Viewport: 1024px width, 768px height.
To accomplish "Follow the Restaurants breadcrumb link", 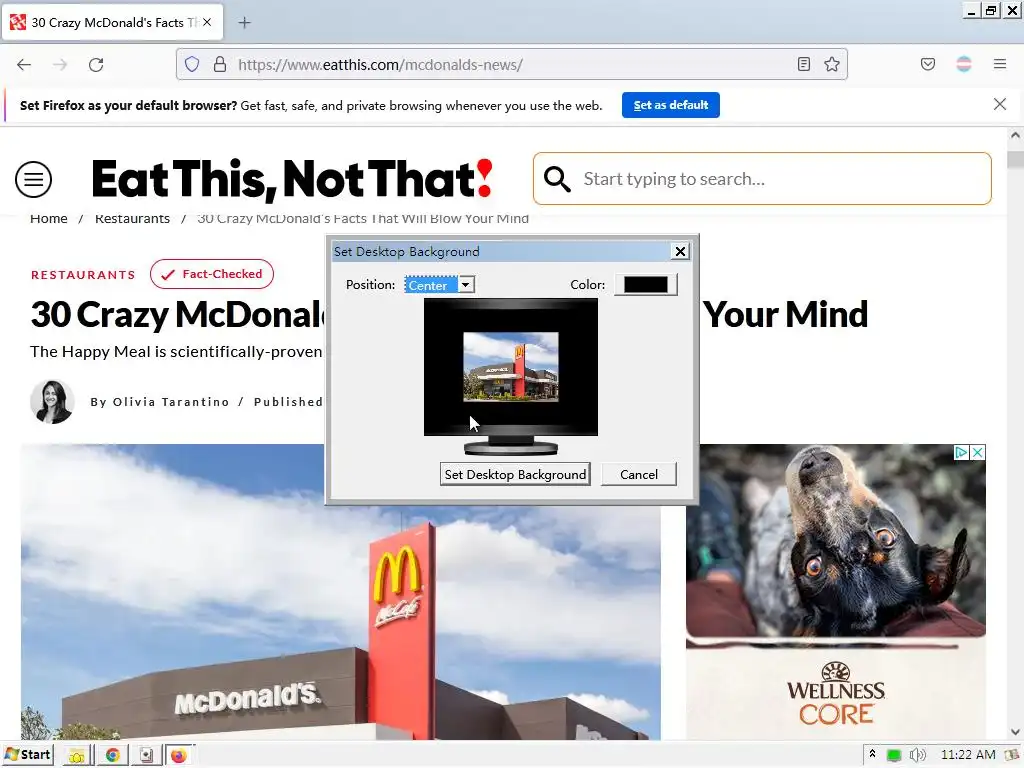I will tap(132, 219).
